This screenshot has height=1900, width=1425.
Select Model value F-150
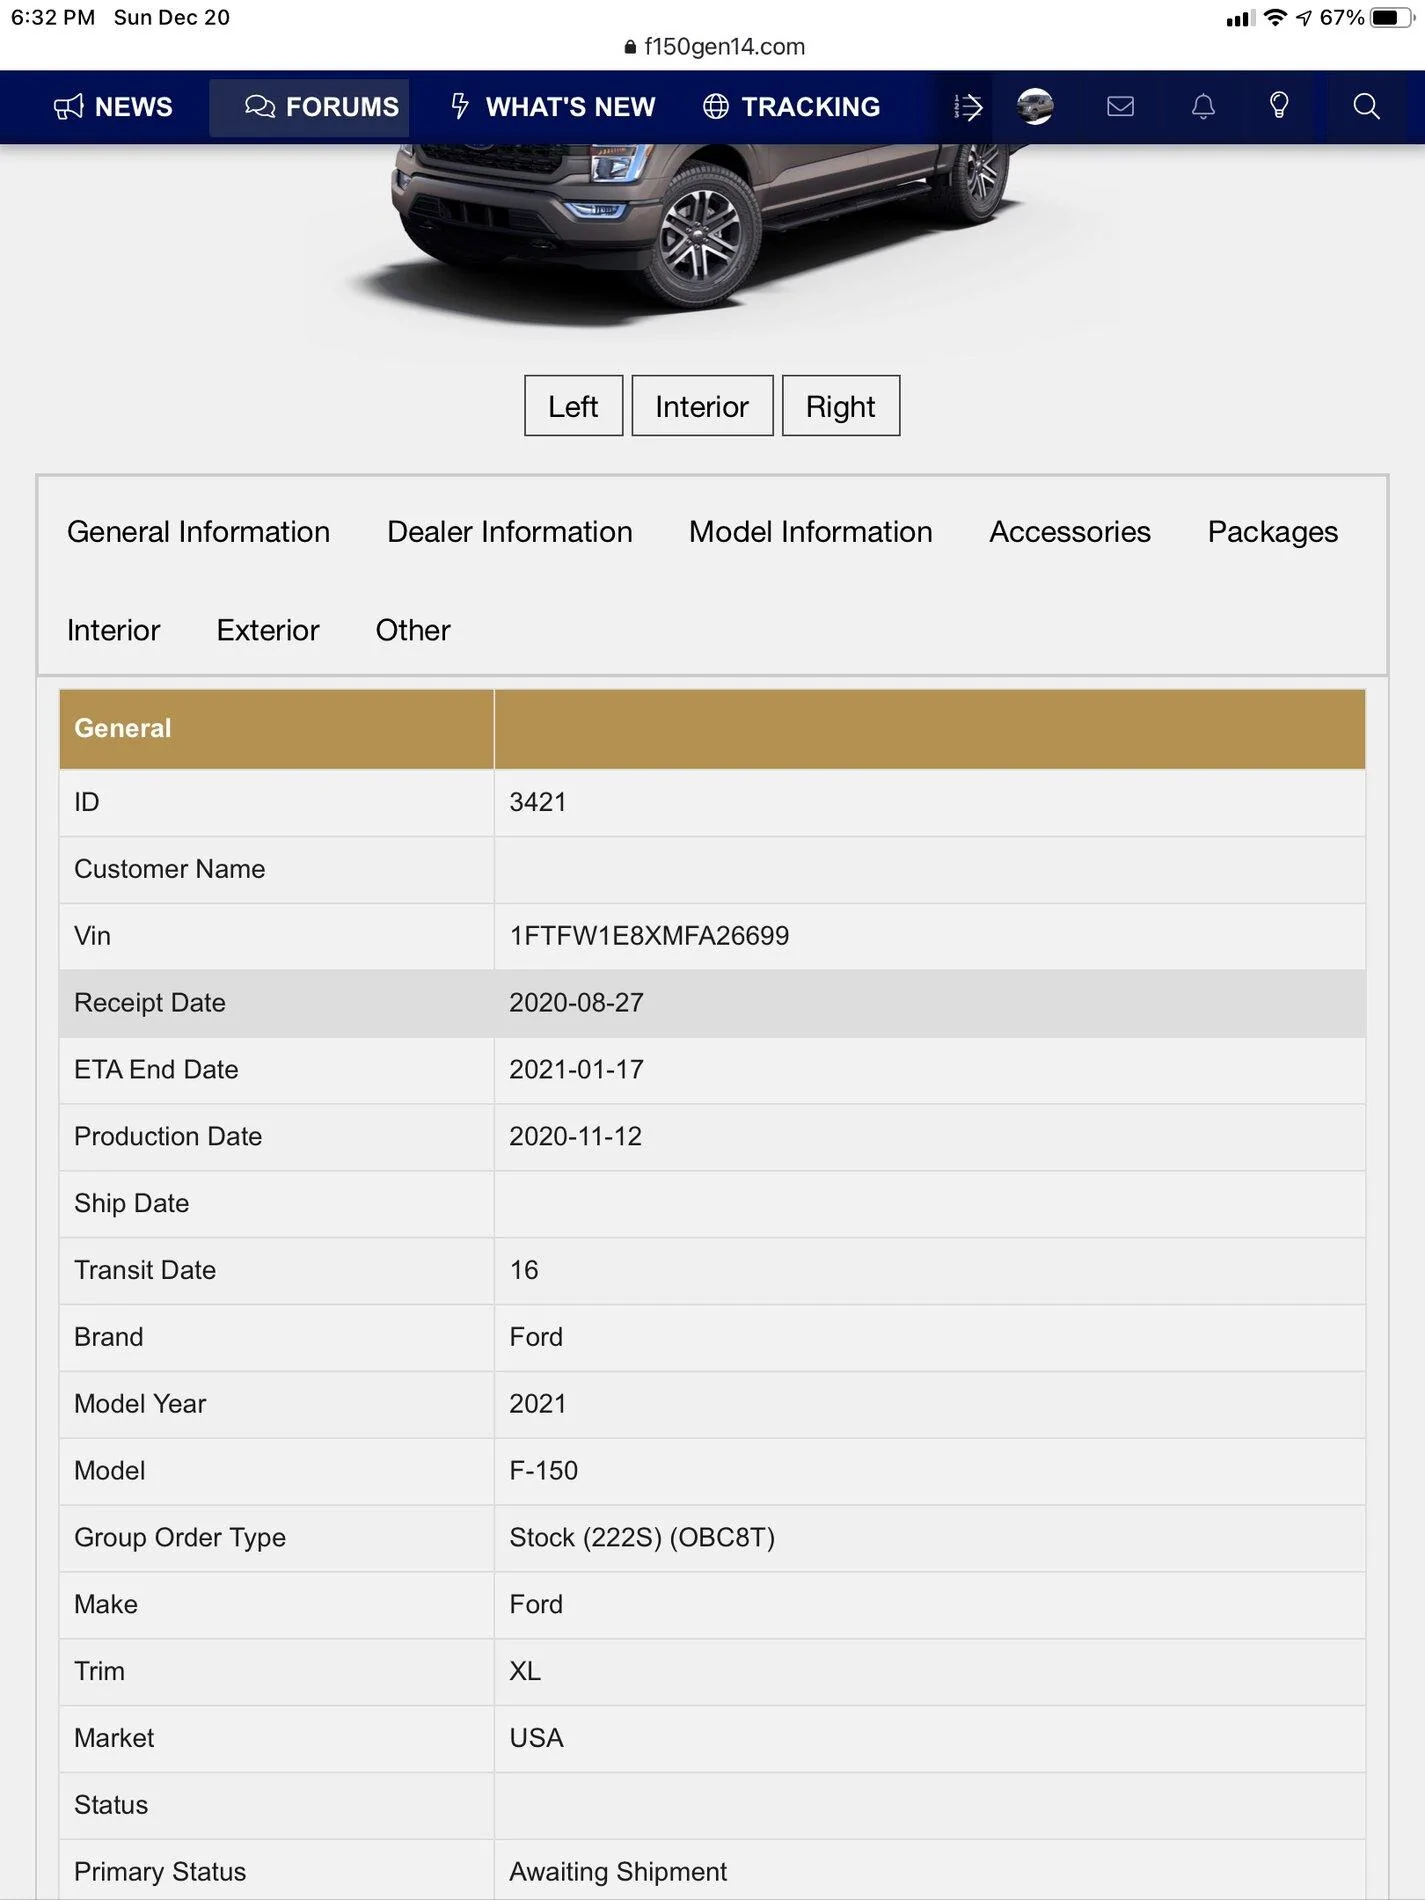point(544,1471)
